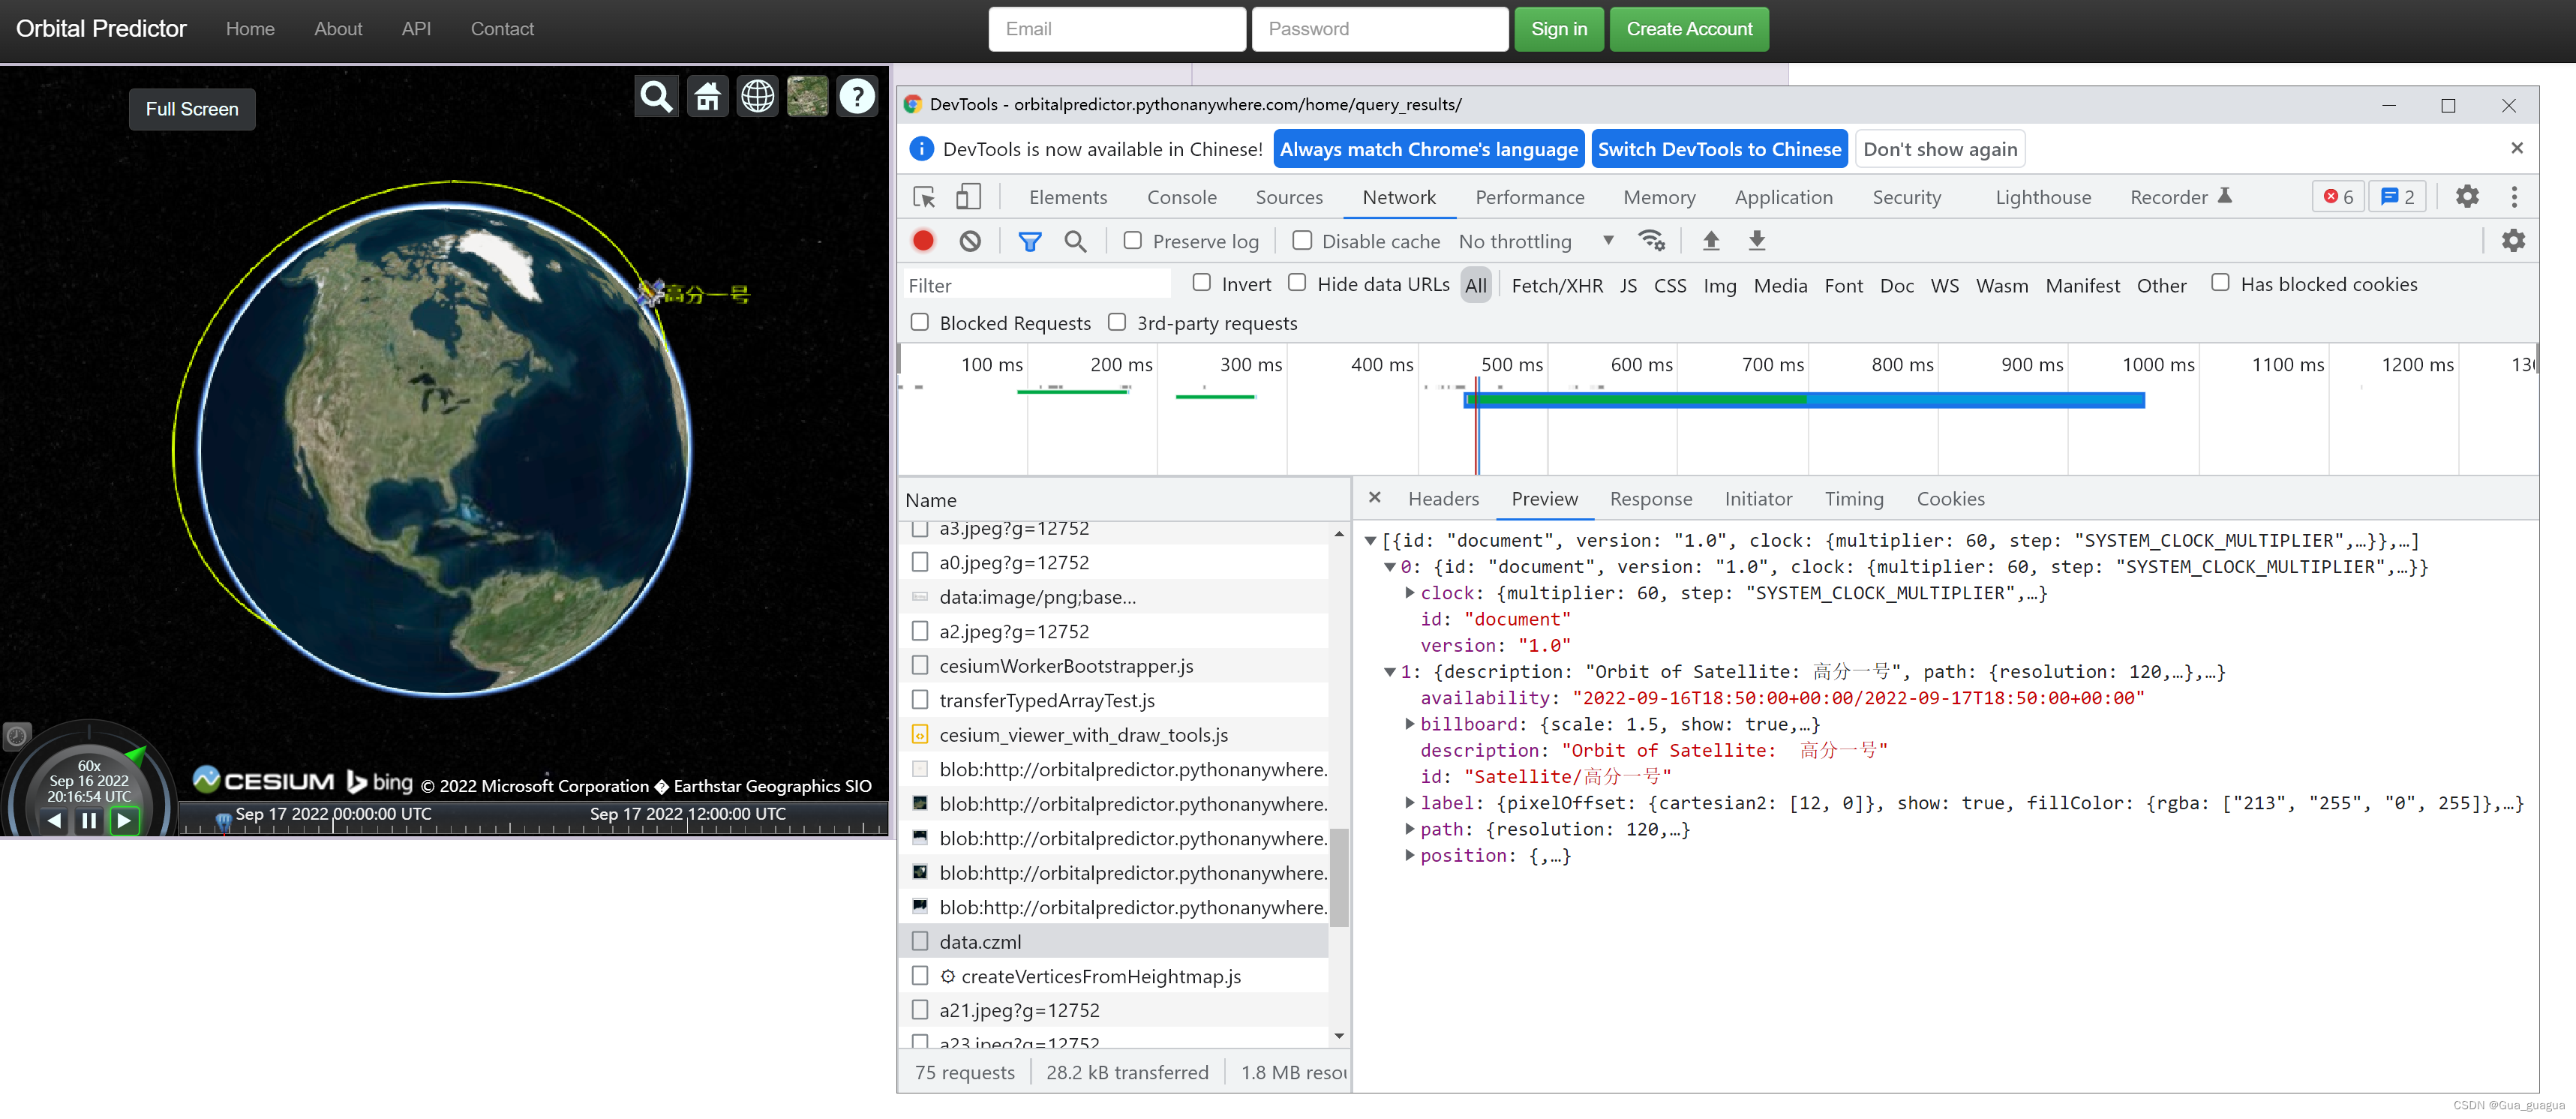The width and height of the screenshot is (2576, 1119).
Task: Pause the Cesium animation playback
Action: (x=89, y=821)
